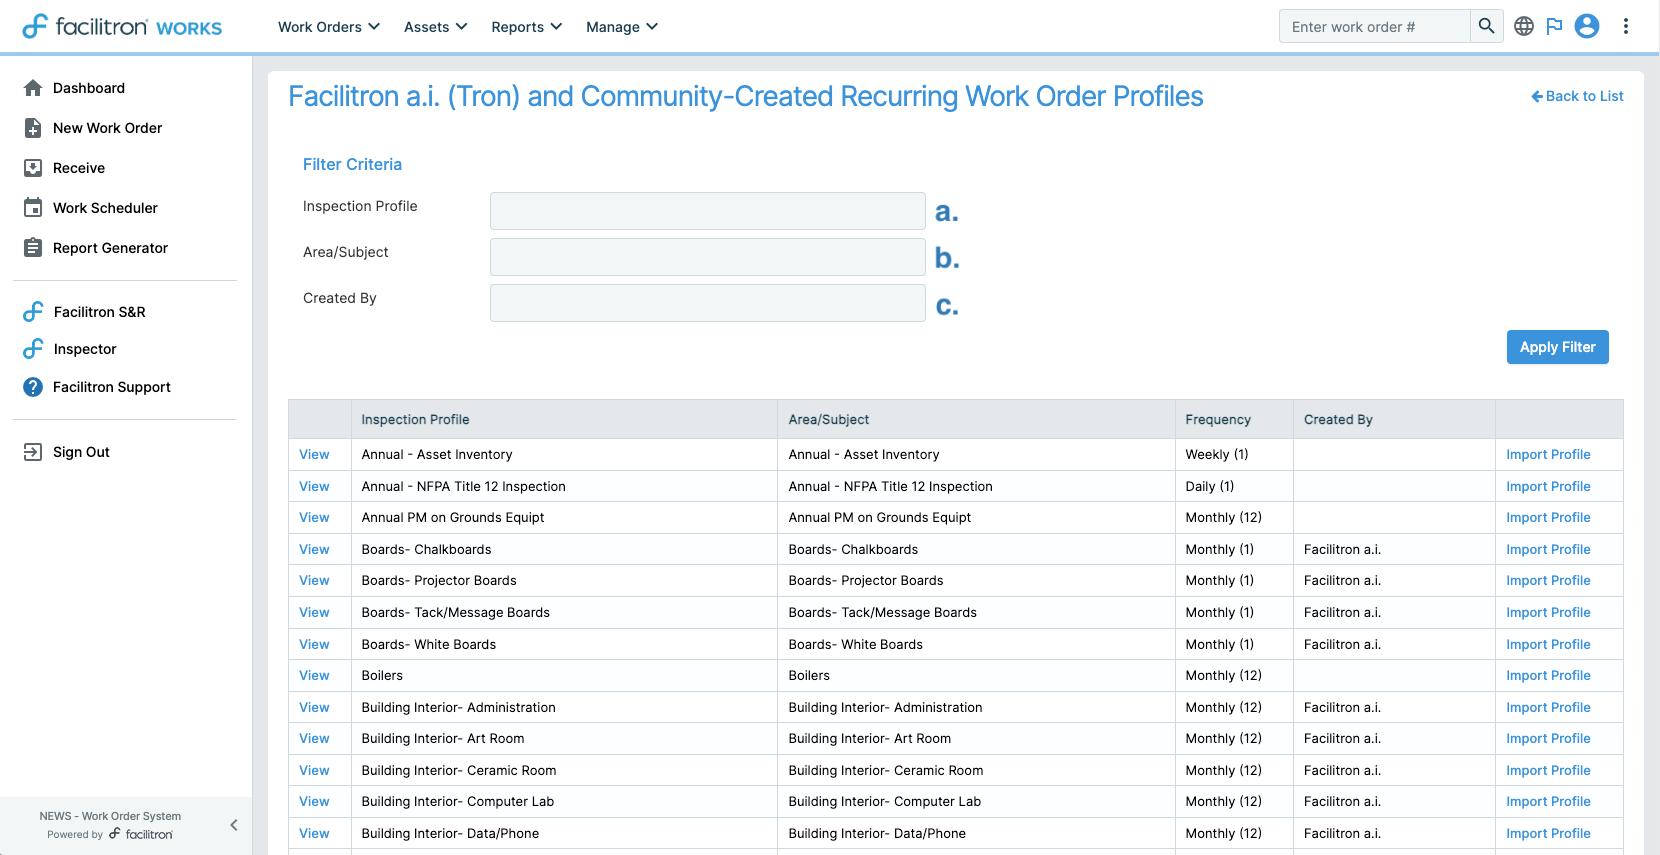Import Profile for Boards- White Boards
This screenshot has width=1660, height=855.
pyautogui.click(x=1548, y=644)
